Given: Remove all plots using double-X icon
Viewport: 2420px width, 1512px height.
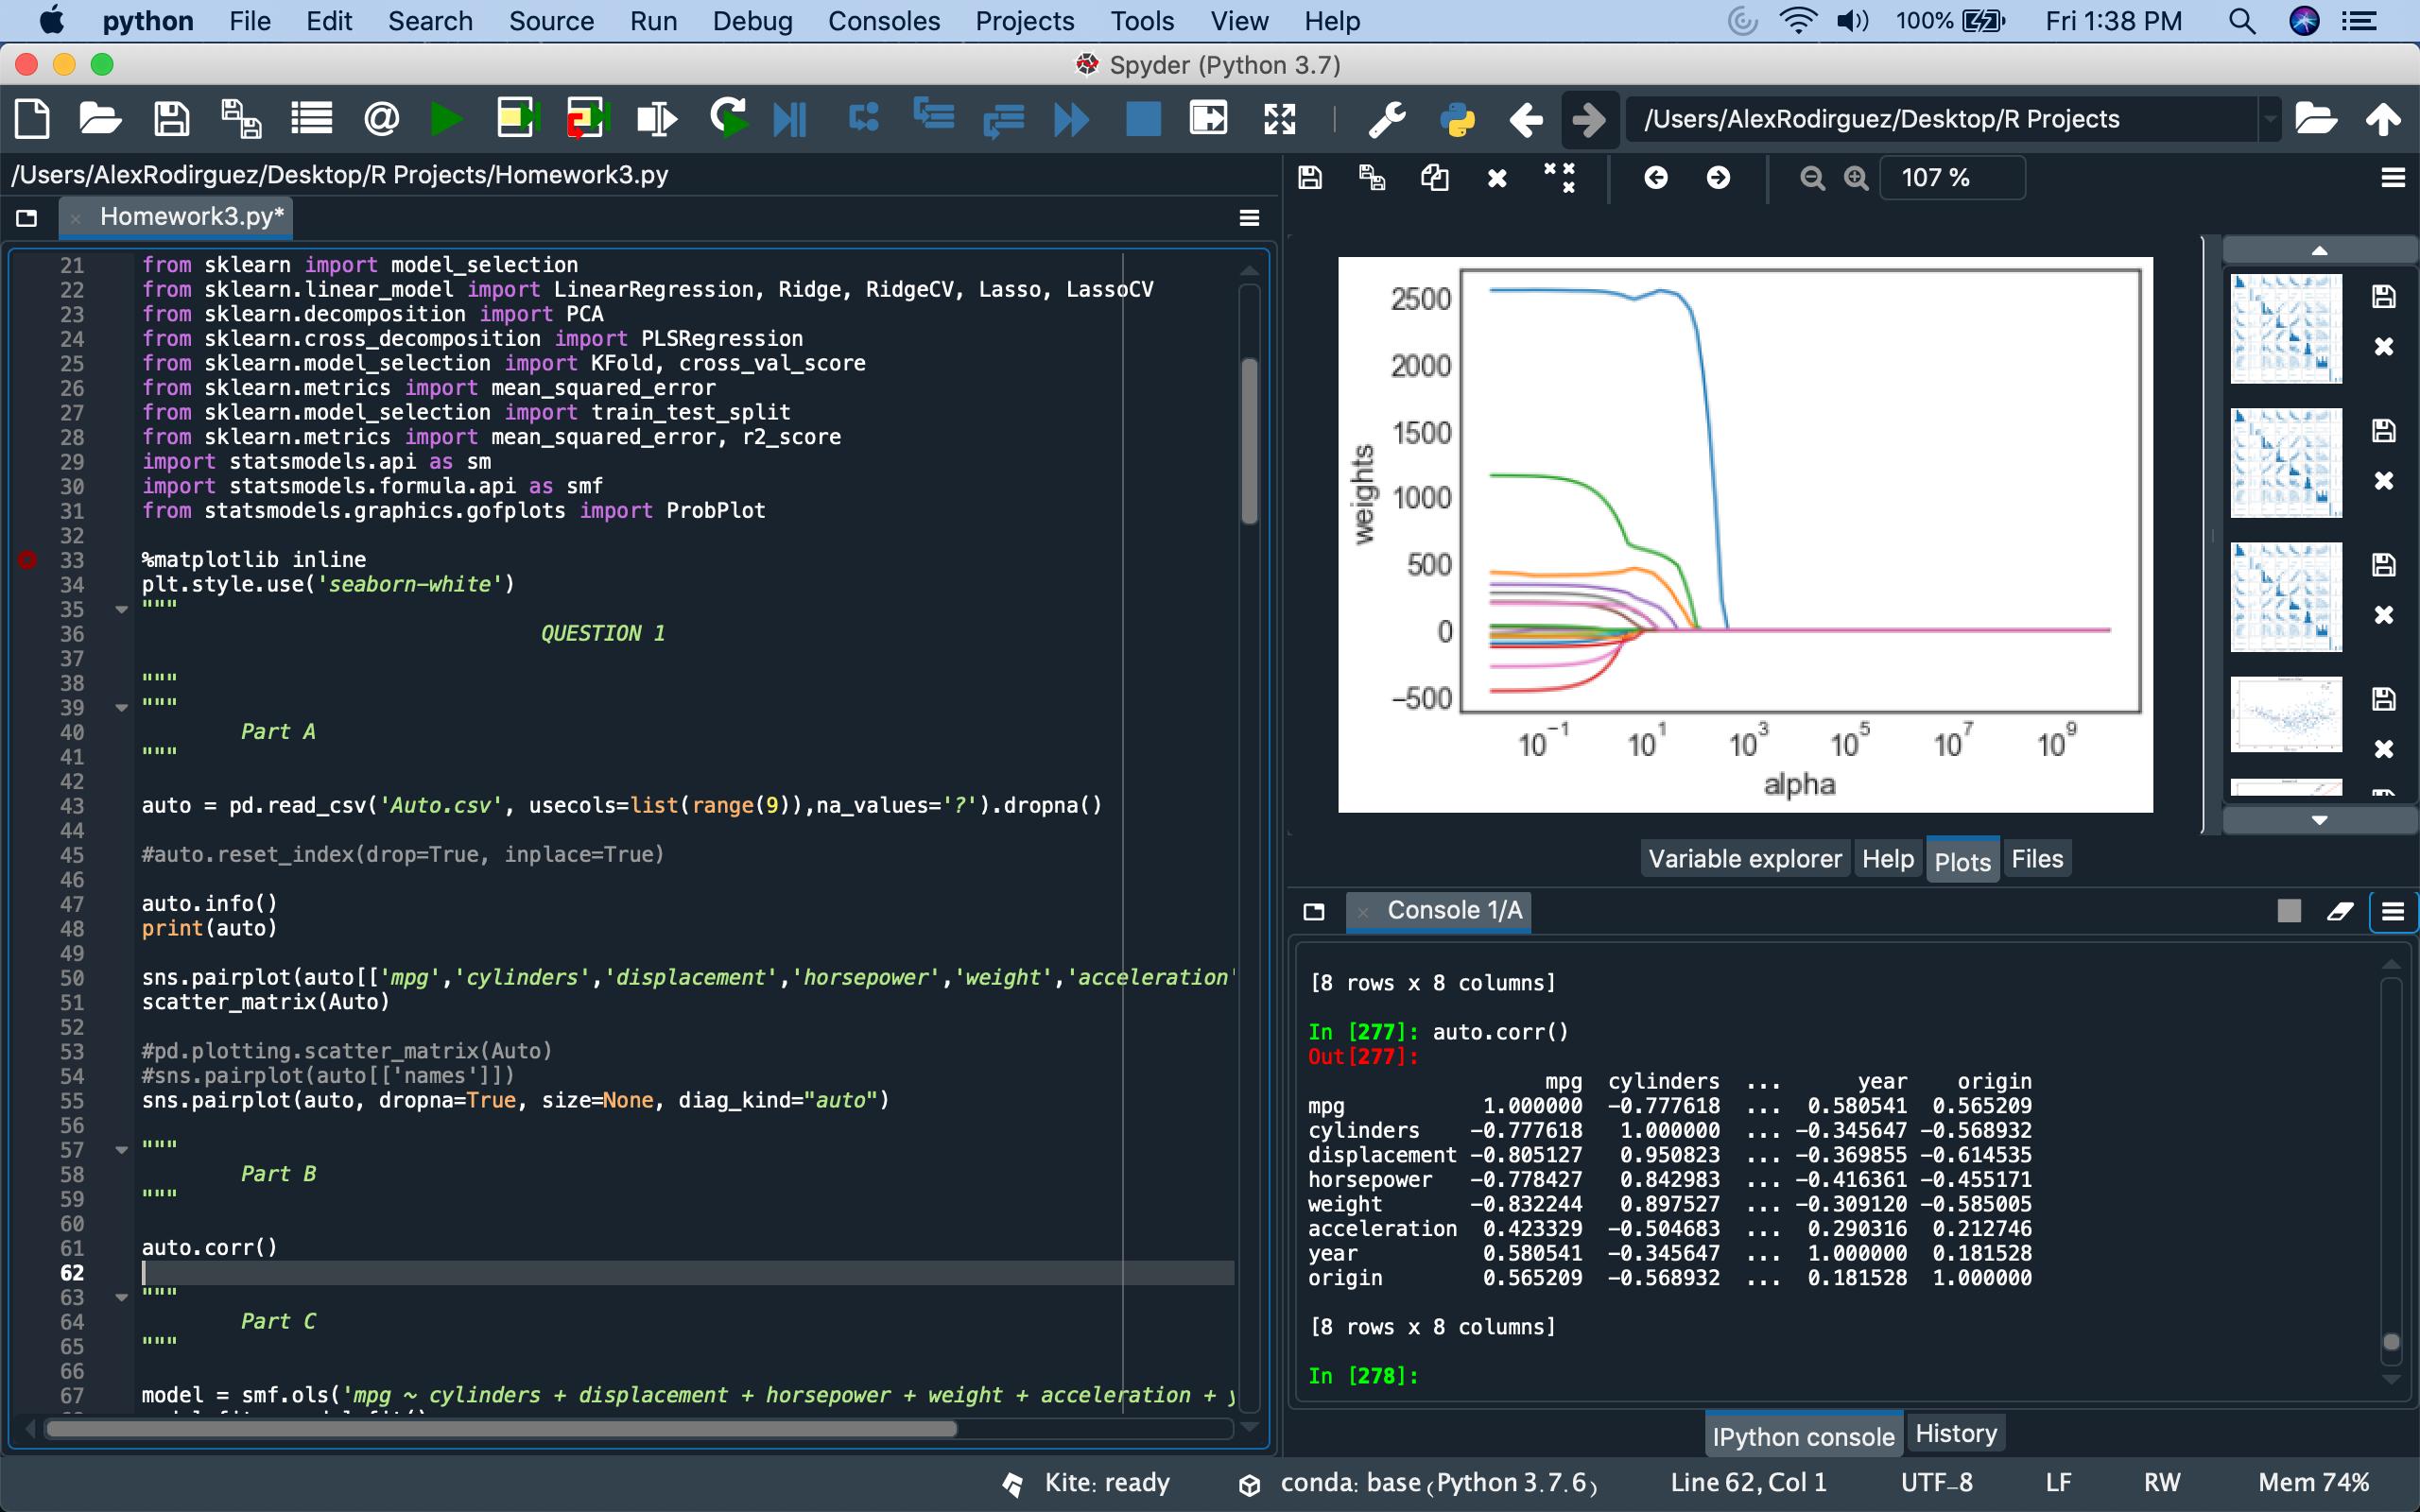Looking at the screenshot, I should tap(1559, 178).
